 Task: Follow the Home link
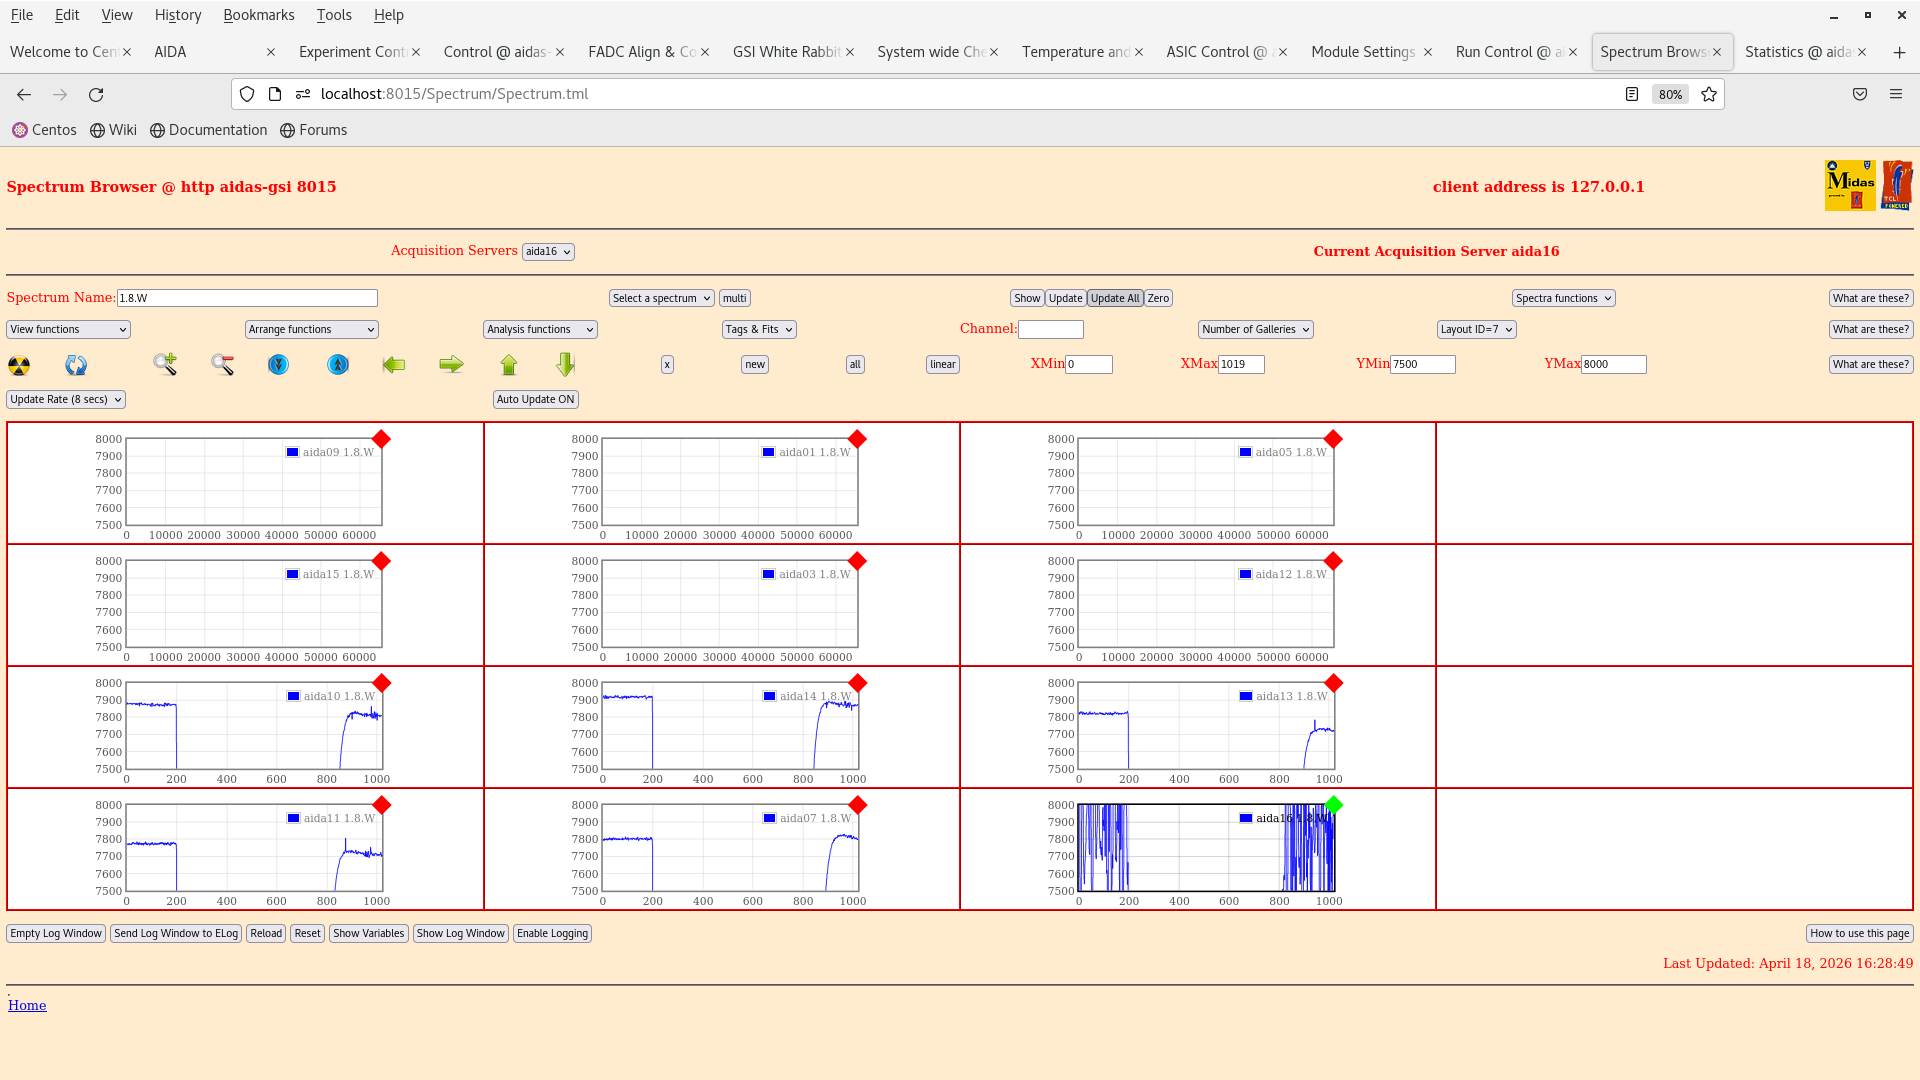(x=27, y=1006)
